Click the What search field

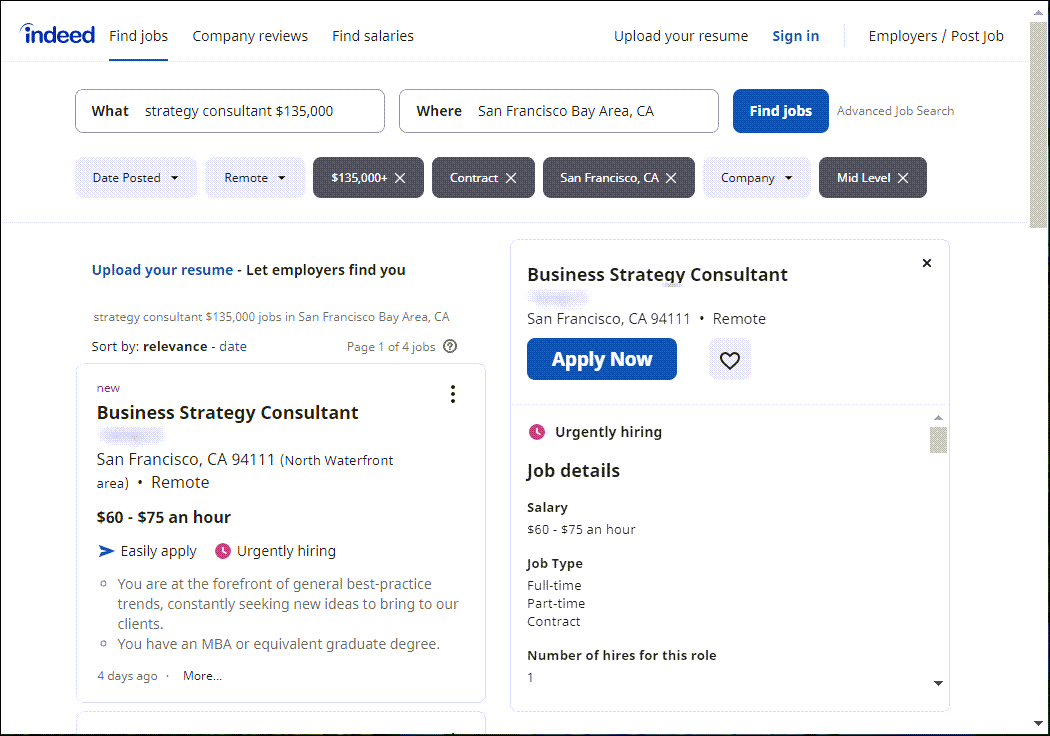point(255,111)
